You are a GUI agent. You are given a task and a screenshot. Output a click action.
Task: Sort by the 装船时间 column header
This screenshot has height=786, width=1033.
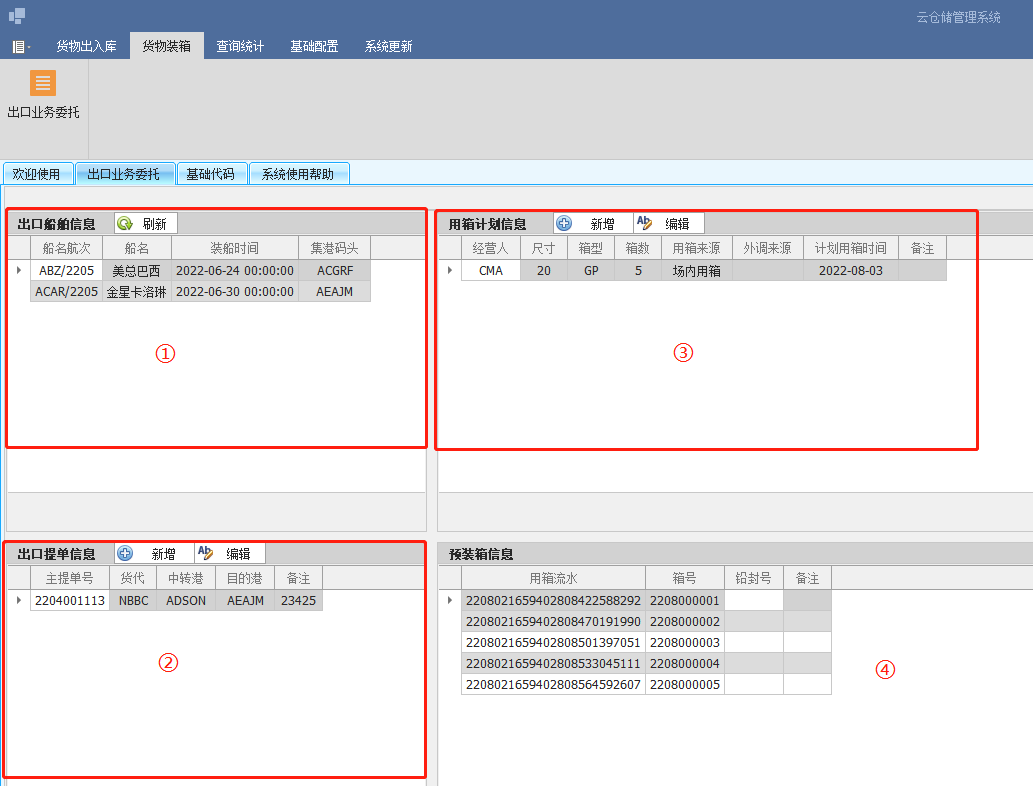(x=234, y=248)
